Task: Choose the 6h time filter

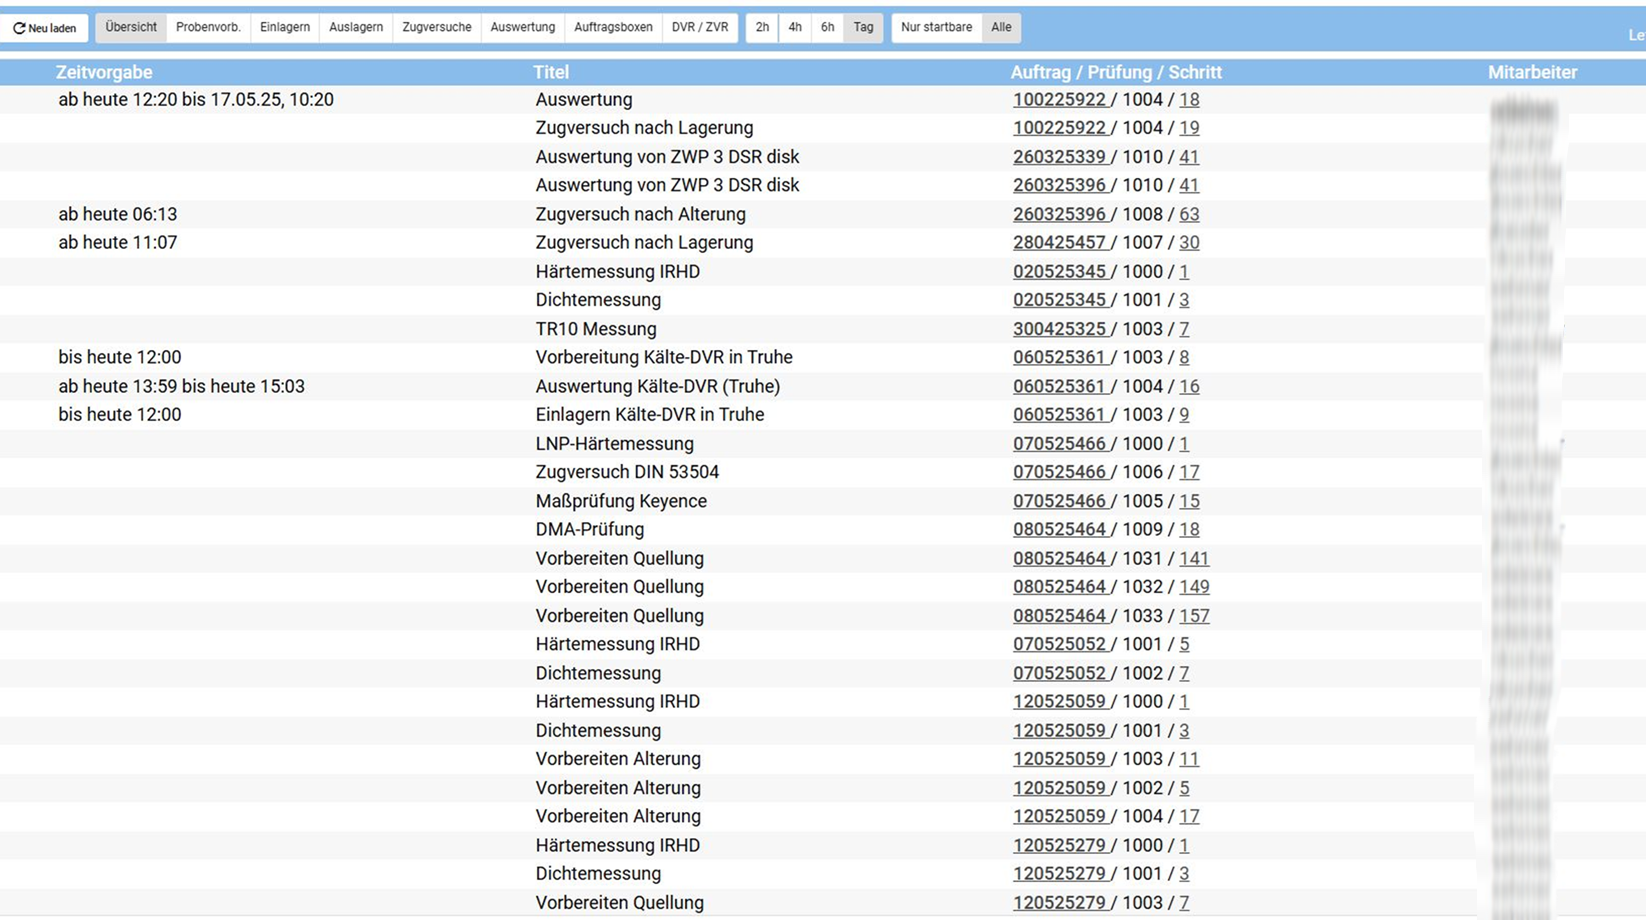Action: 828,28
